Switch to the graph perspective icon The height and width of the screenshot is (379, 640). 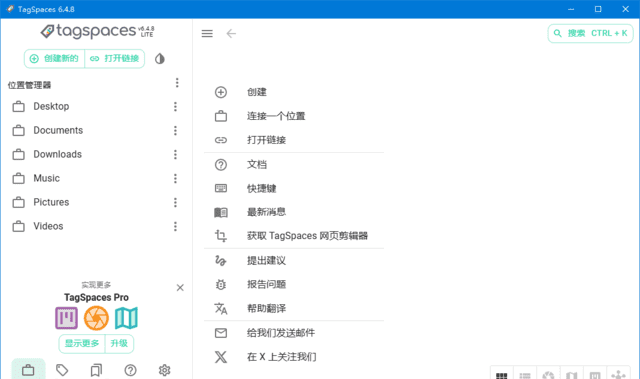[x=618, y=375]
